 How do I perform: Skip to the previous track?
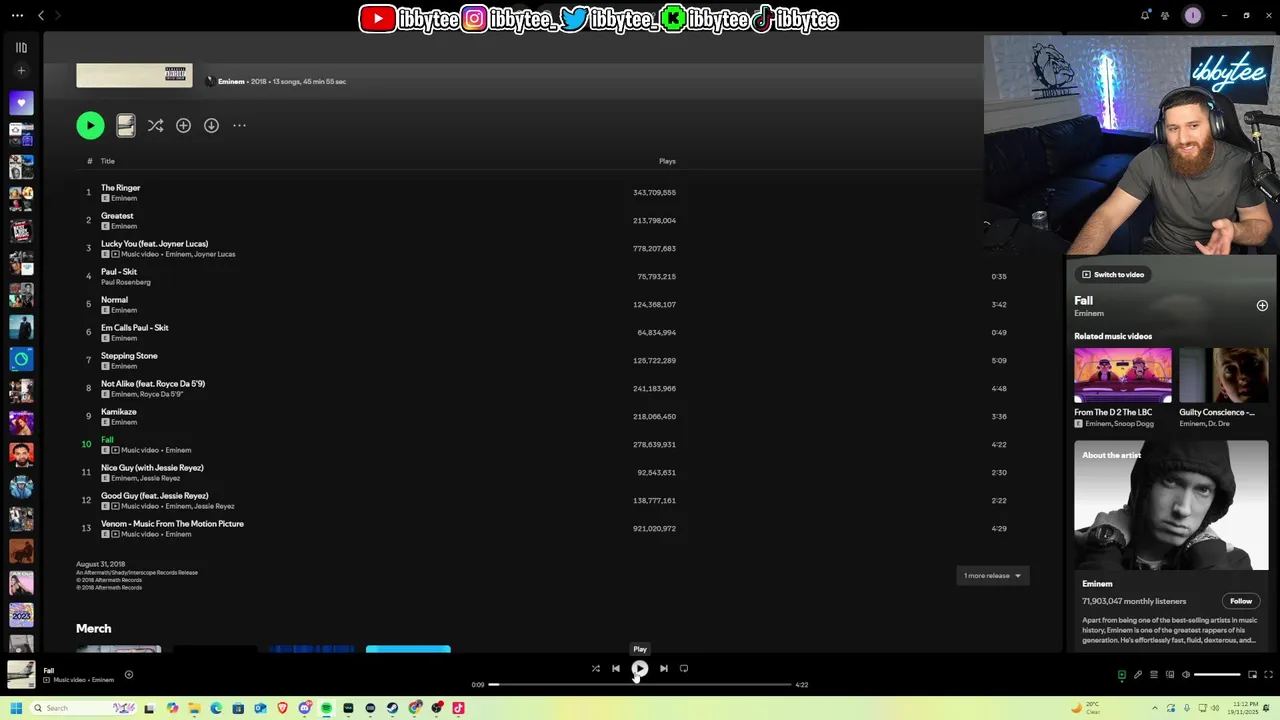(616, 669)
